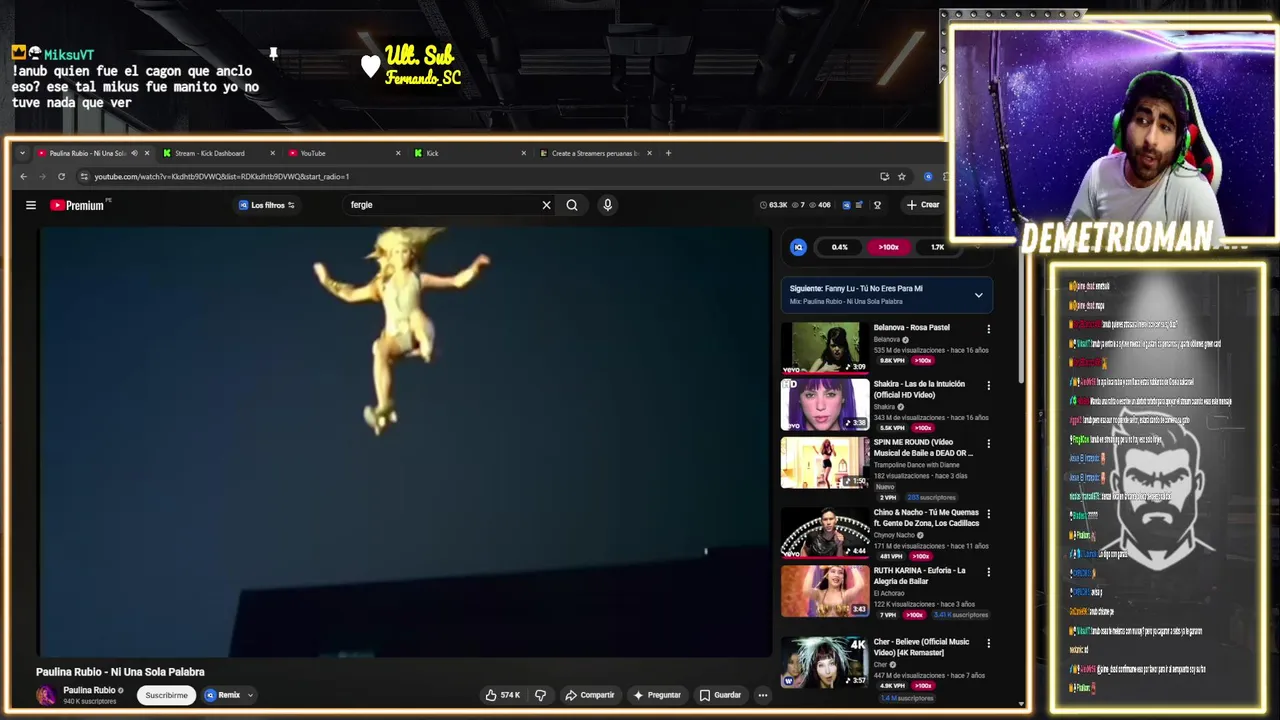The width and height of the screenshot is (1280, 720).
Task: Click the Guardar save button
Action: [720, 695]
